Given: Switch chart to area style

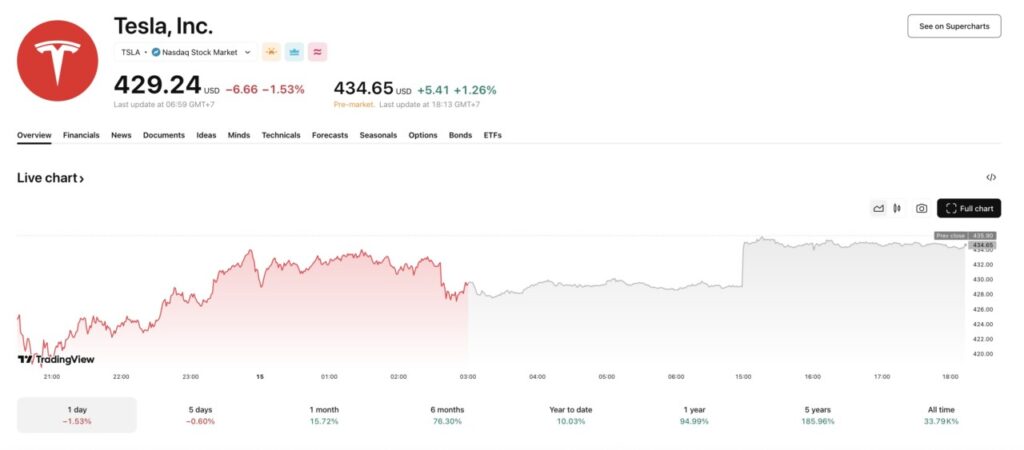Looking at the screenshot, I should [x=878, y=208].
